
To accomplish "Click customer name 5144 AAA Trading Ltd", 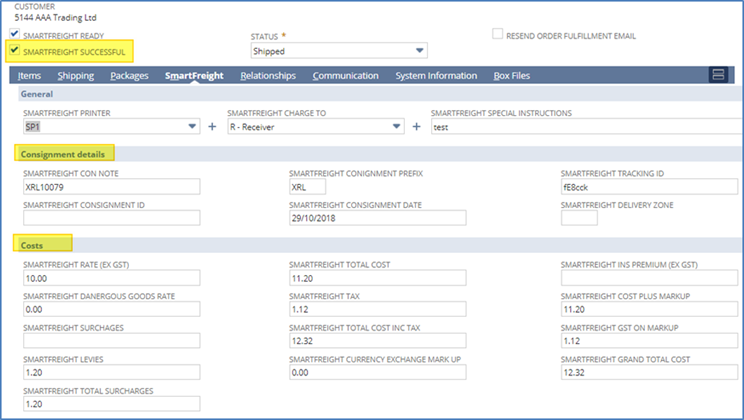I will click(x=56, y=18).
